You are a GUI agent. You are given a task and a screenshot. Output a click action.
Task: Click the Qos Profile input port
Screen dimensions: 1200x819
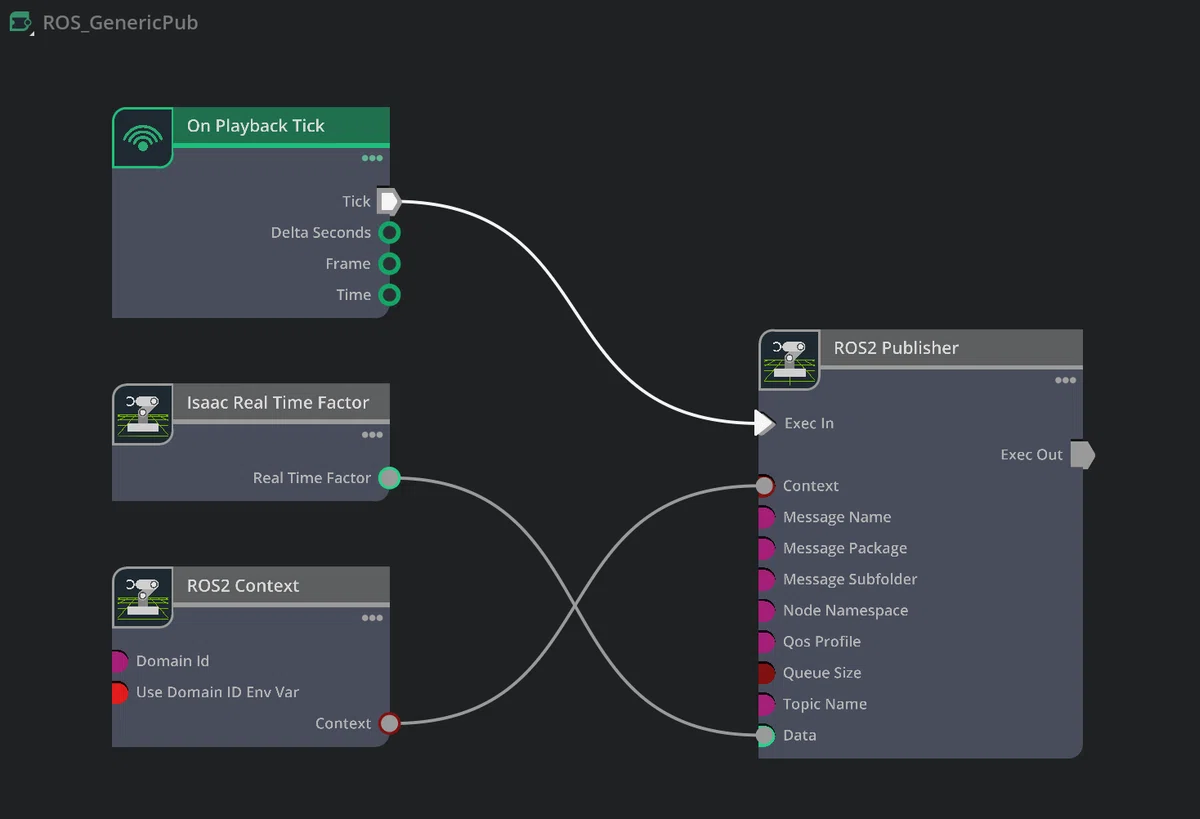[766, 642]
